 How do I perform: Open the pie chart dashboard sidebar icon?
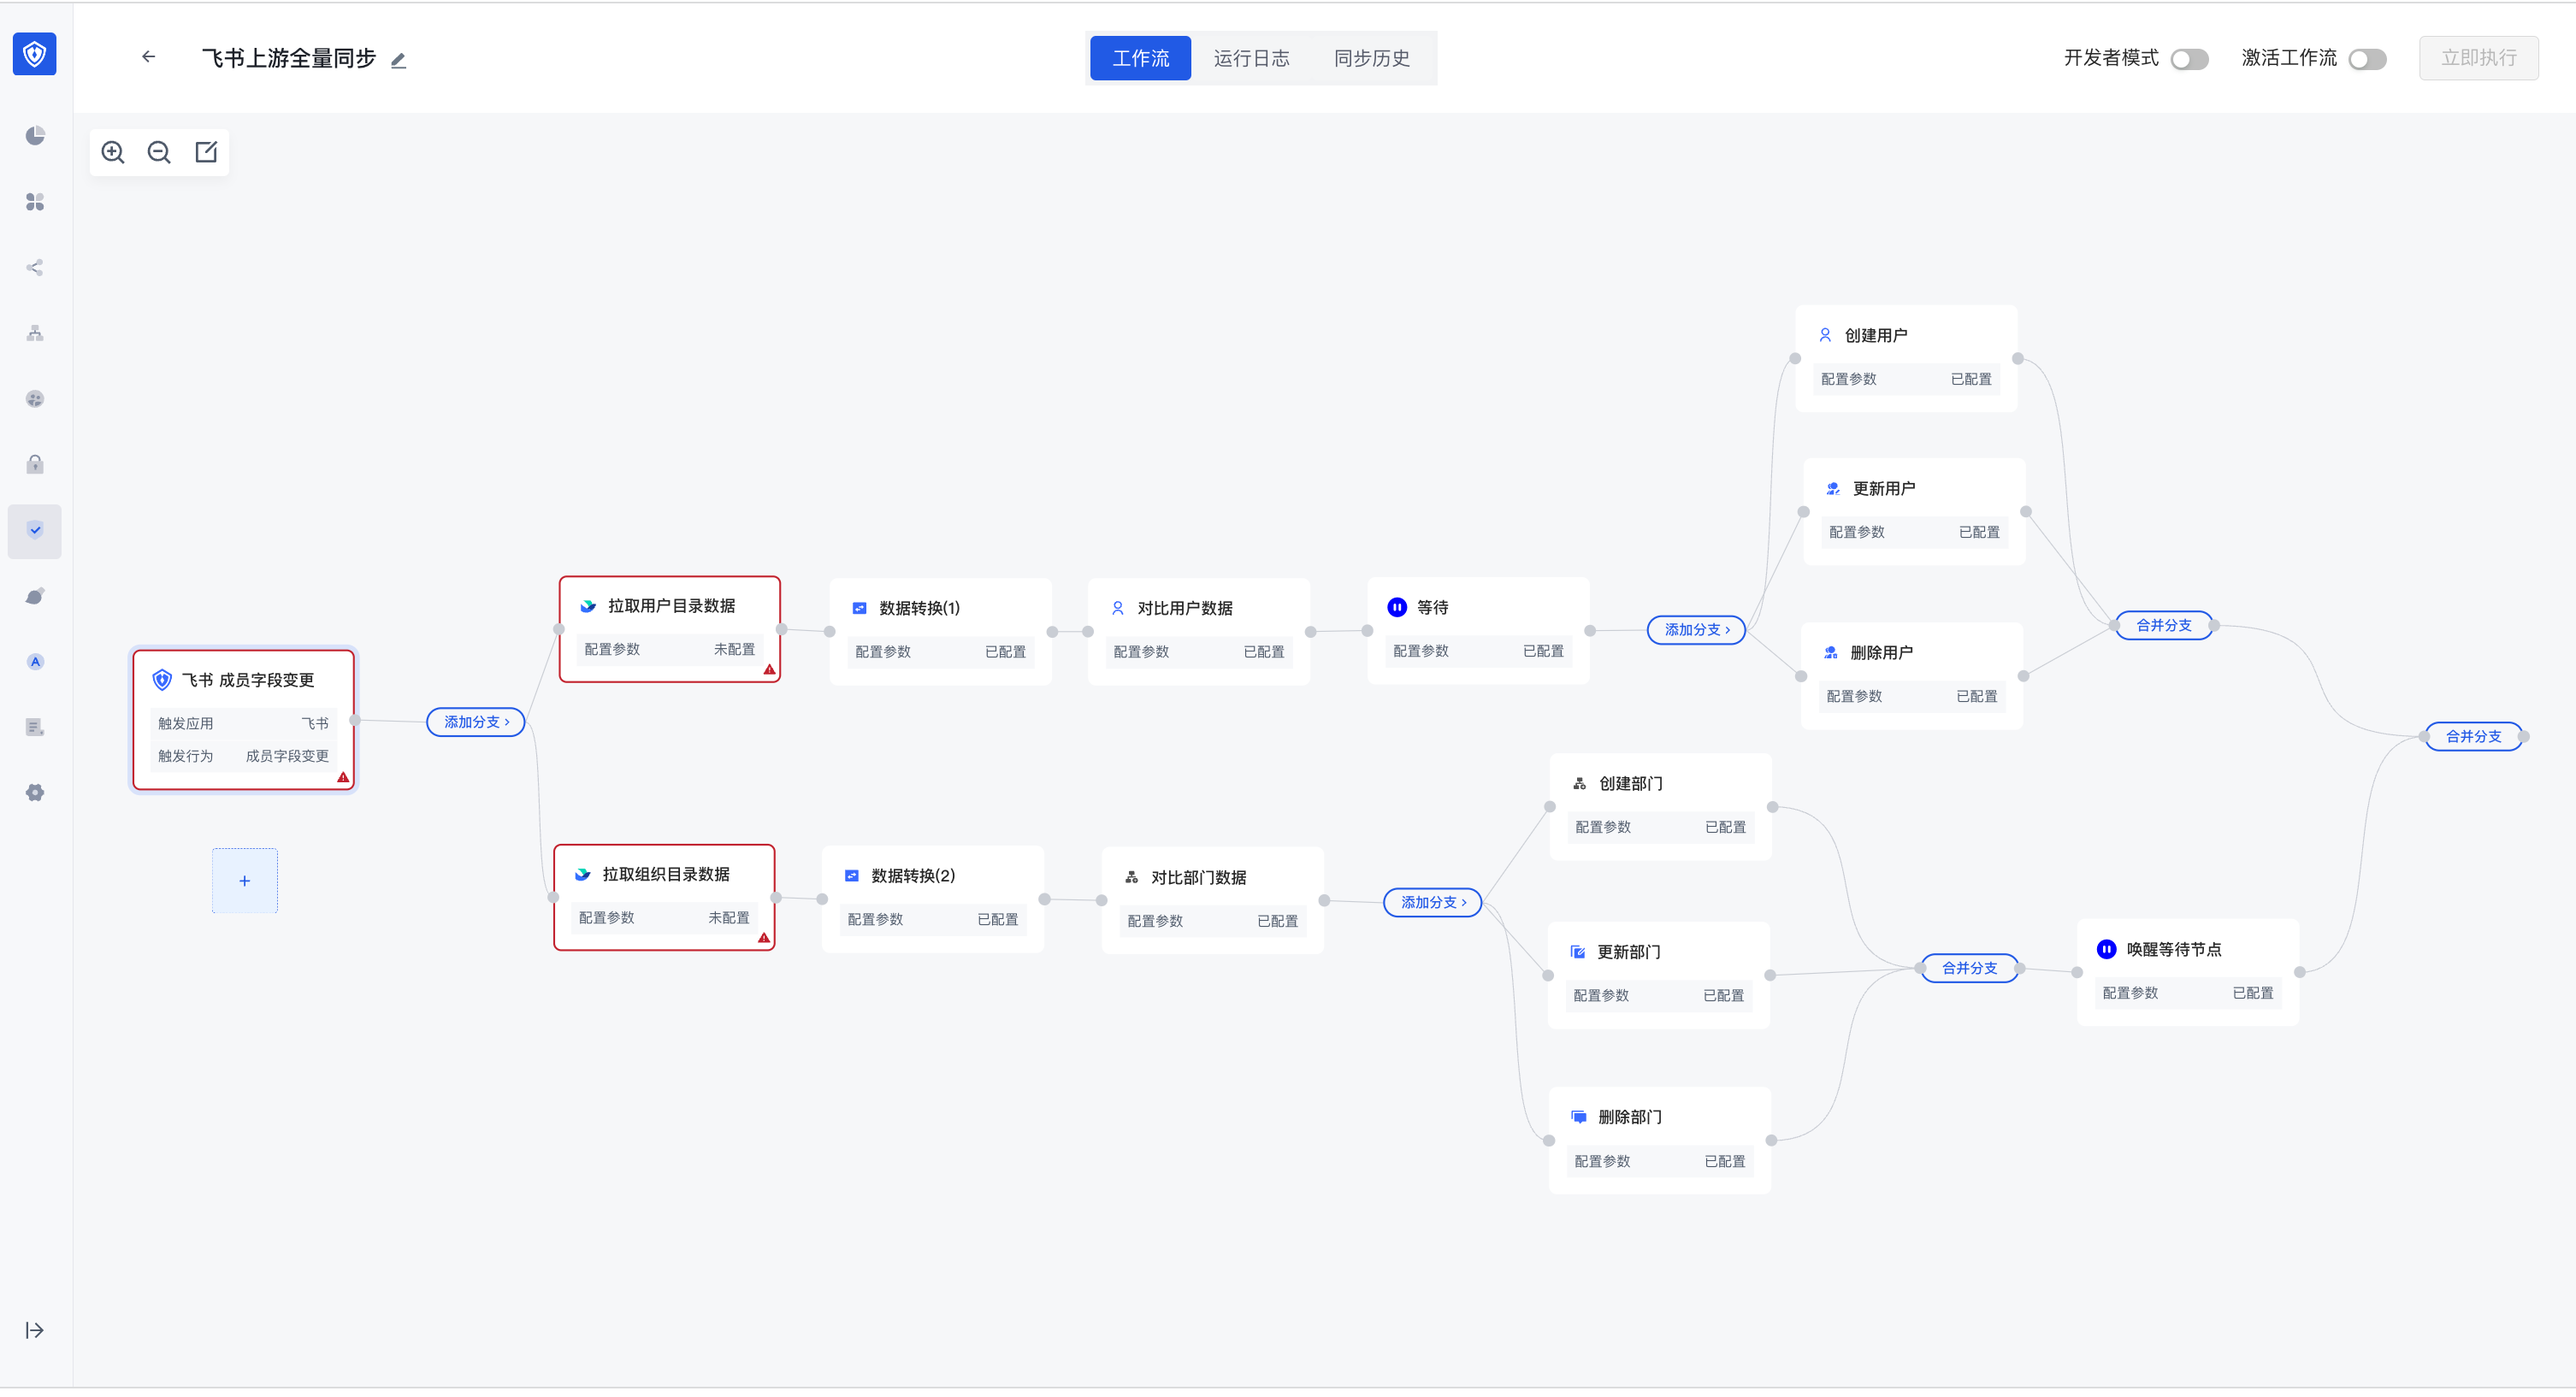(35, 136)
